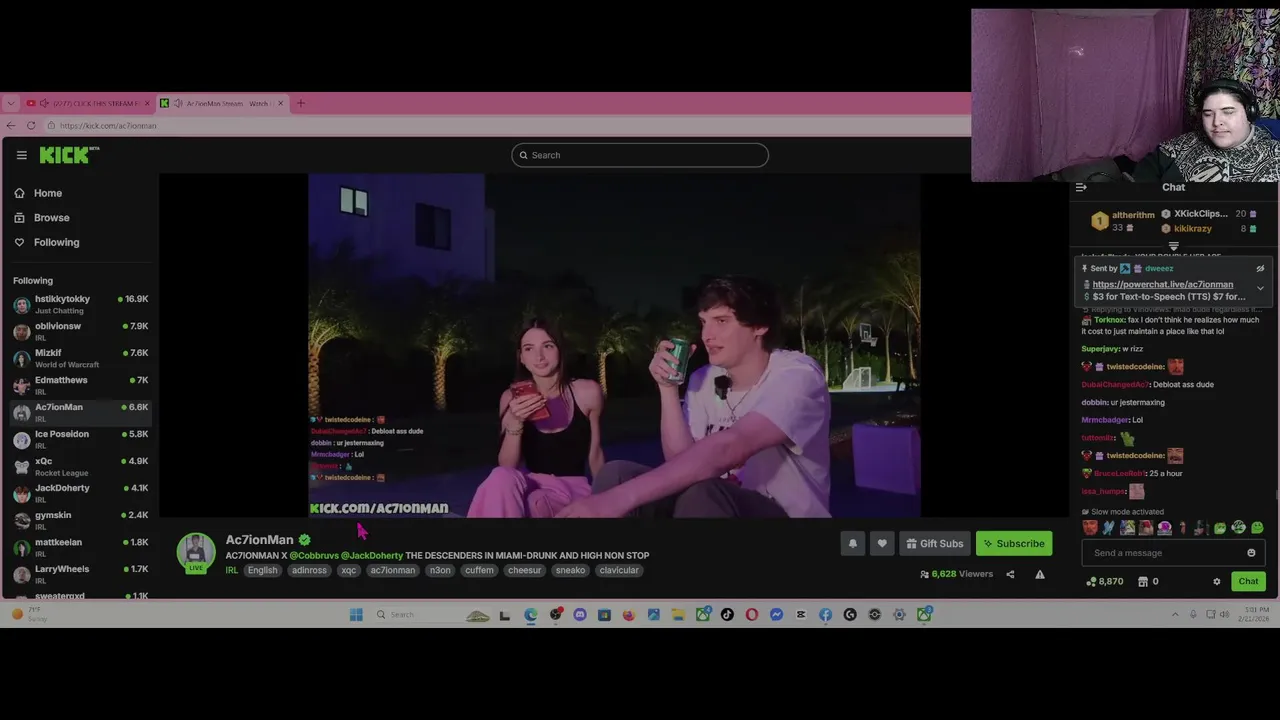Focus the Kick search box
This screenshot has width=1280, height=720.
[640, 155]
